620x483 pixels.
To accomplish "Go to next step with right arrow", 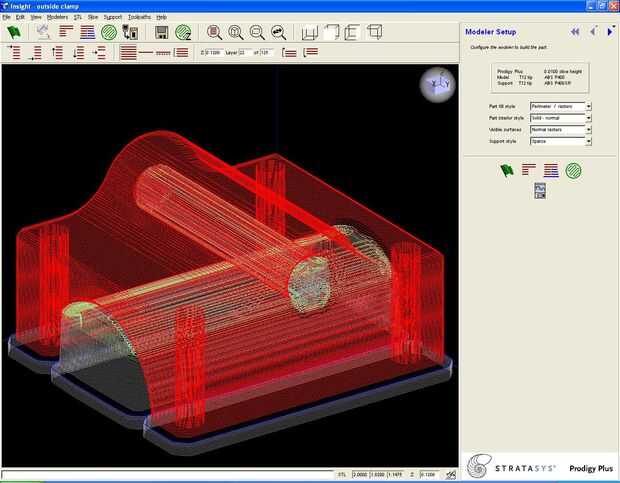I will pos(610,32).
